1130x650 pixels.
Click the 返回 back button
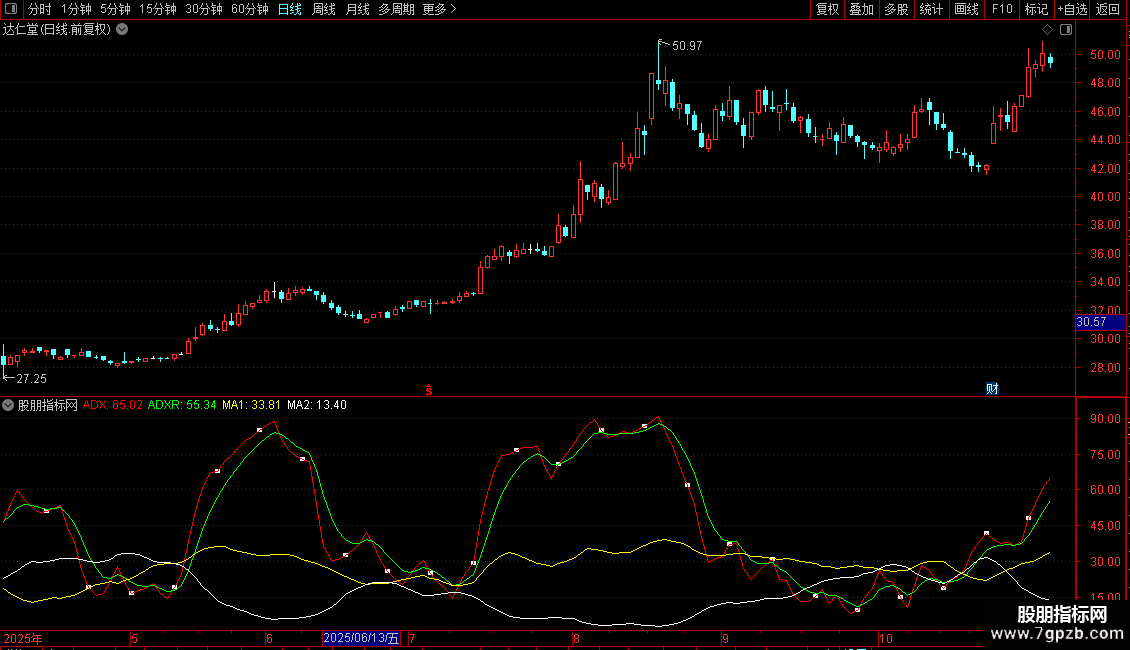point(1108,9)
